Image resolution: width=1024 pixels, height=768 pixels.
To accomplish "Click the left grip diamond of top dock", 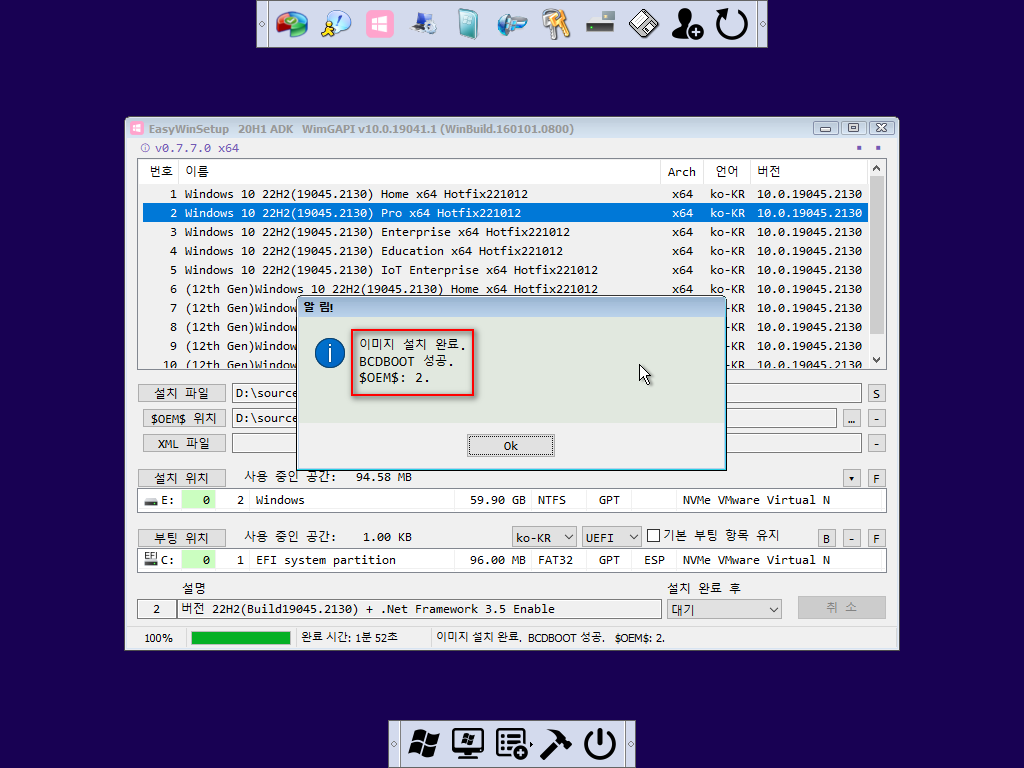I will pyautogui.click(x=262, y=24).
